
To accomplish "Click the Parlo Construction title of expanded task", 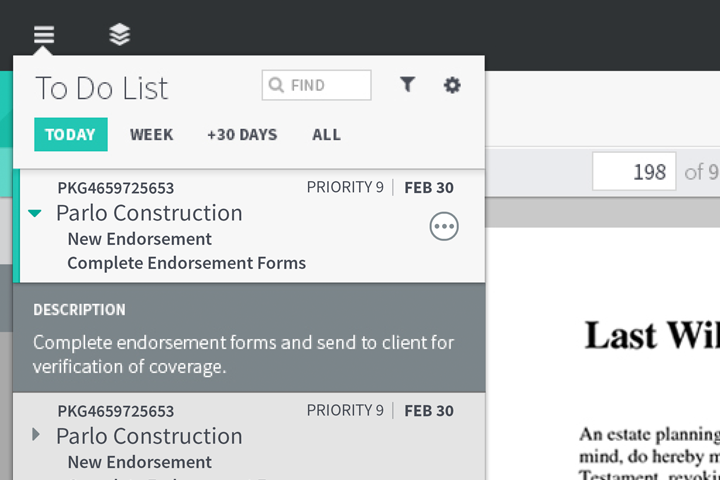I will tap(149, 213).
